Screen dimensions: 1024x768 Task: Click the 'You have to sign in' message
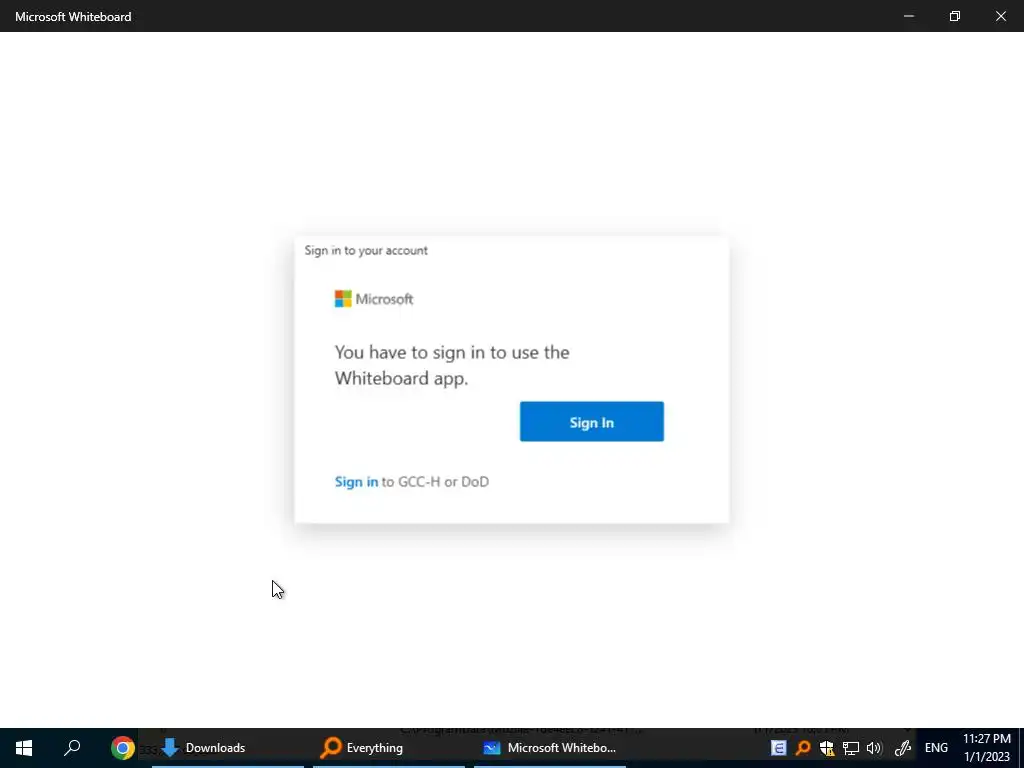pos(452,365)
